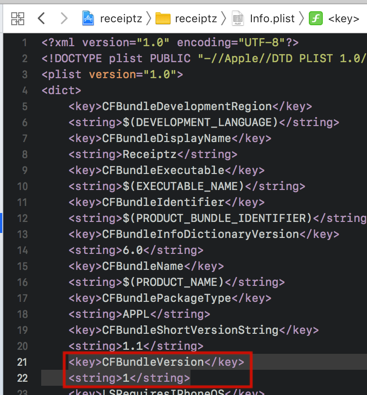
Task: Select the CFBundleExecutable key line
Action: point(167,170)
